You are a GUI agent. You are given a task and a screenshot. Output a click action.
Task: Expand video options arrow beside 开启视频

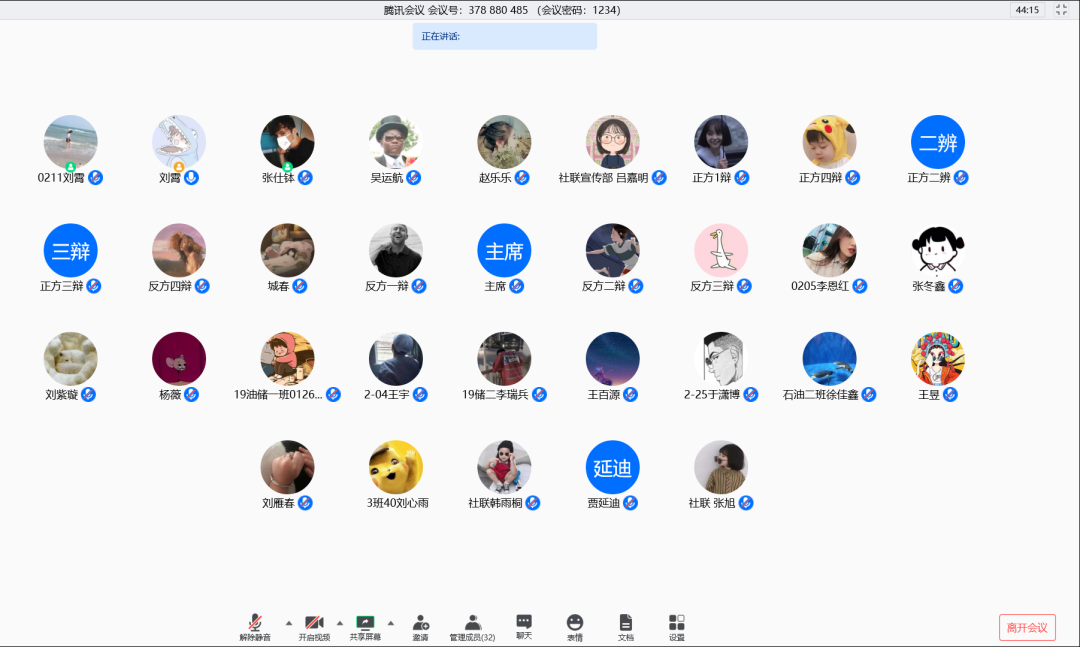point(340,622)
